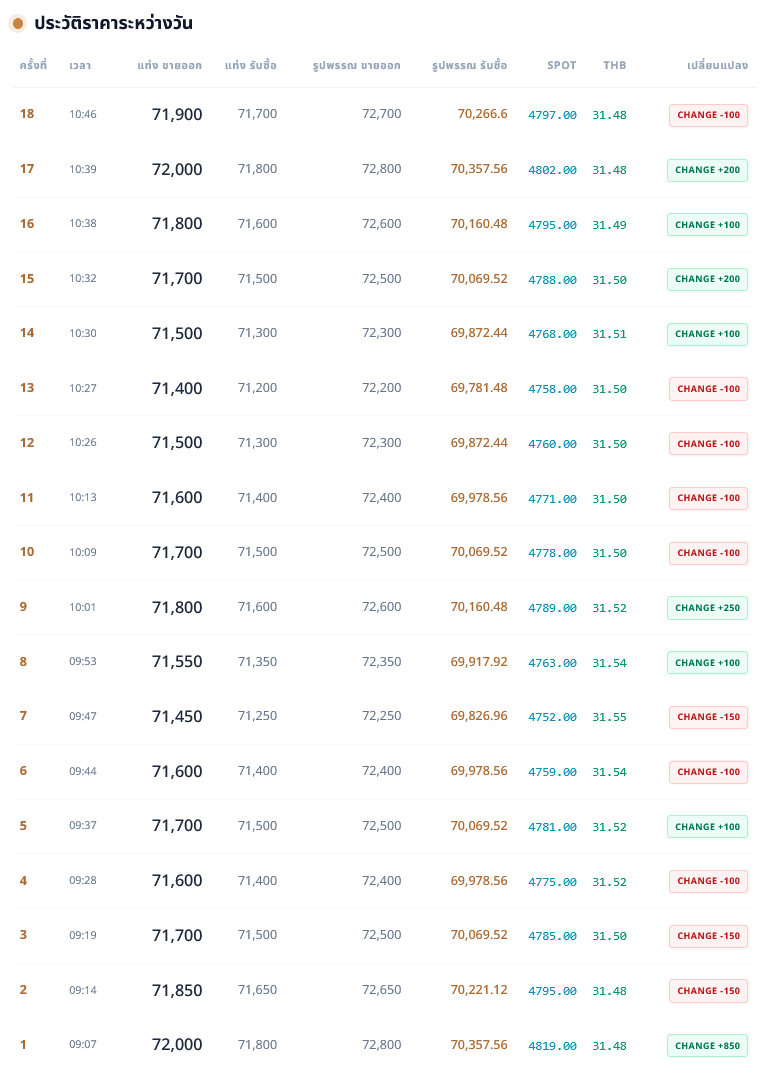Click the CHANGE +200 badge at 10:39
The height and width of the screenshot is (1067, 763).
707,170
